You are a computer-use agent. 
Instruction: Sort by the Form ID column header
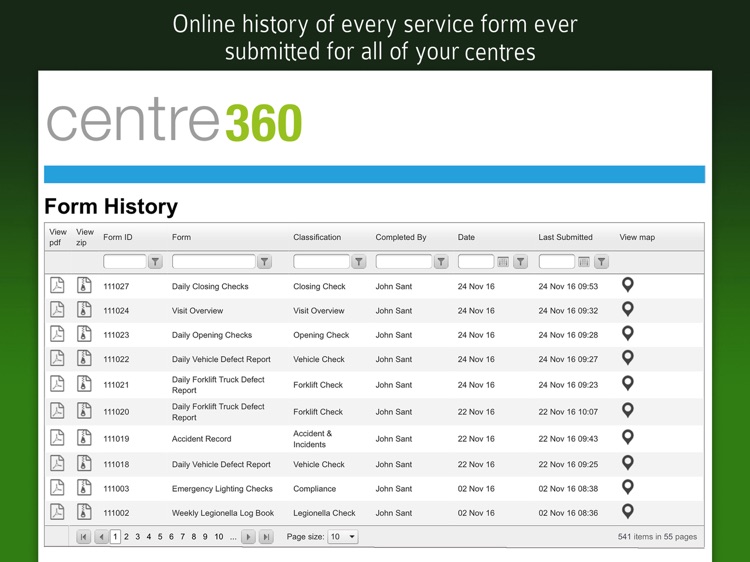(118, 237)
